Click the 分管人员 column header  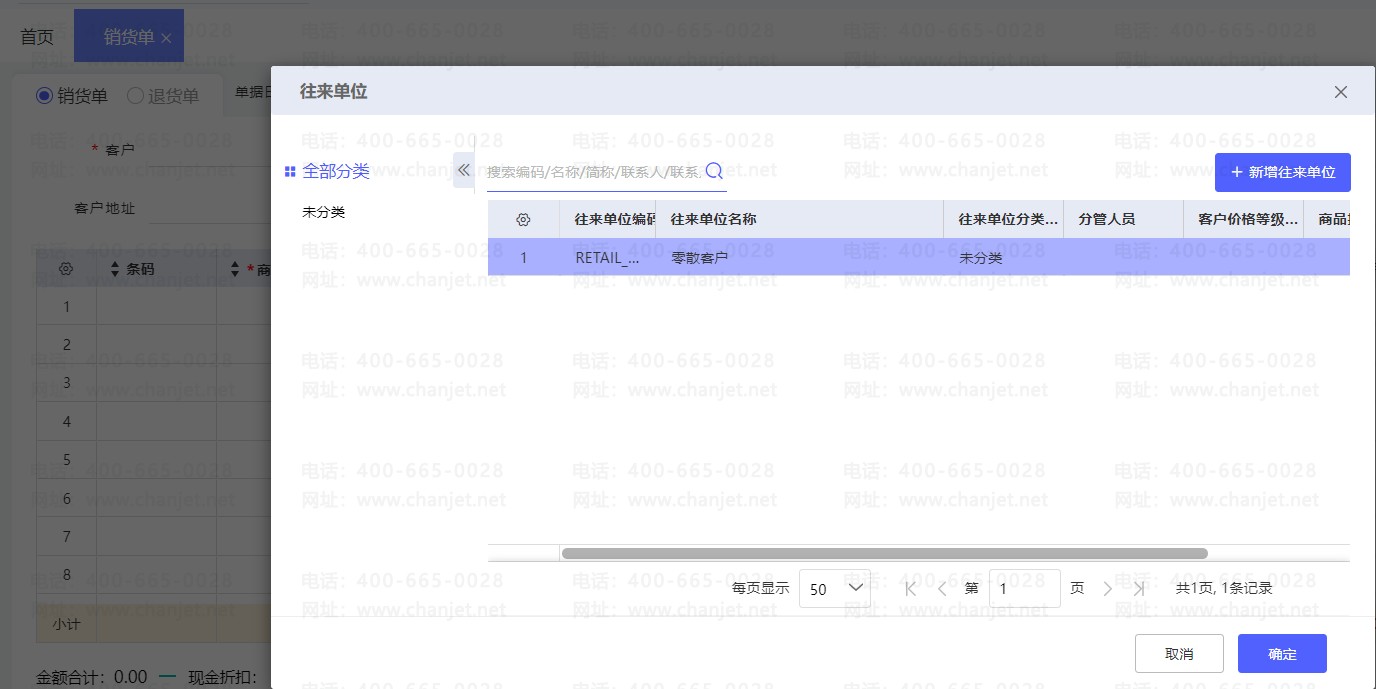pos(1124,219)
